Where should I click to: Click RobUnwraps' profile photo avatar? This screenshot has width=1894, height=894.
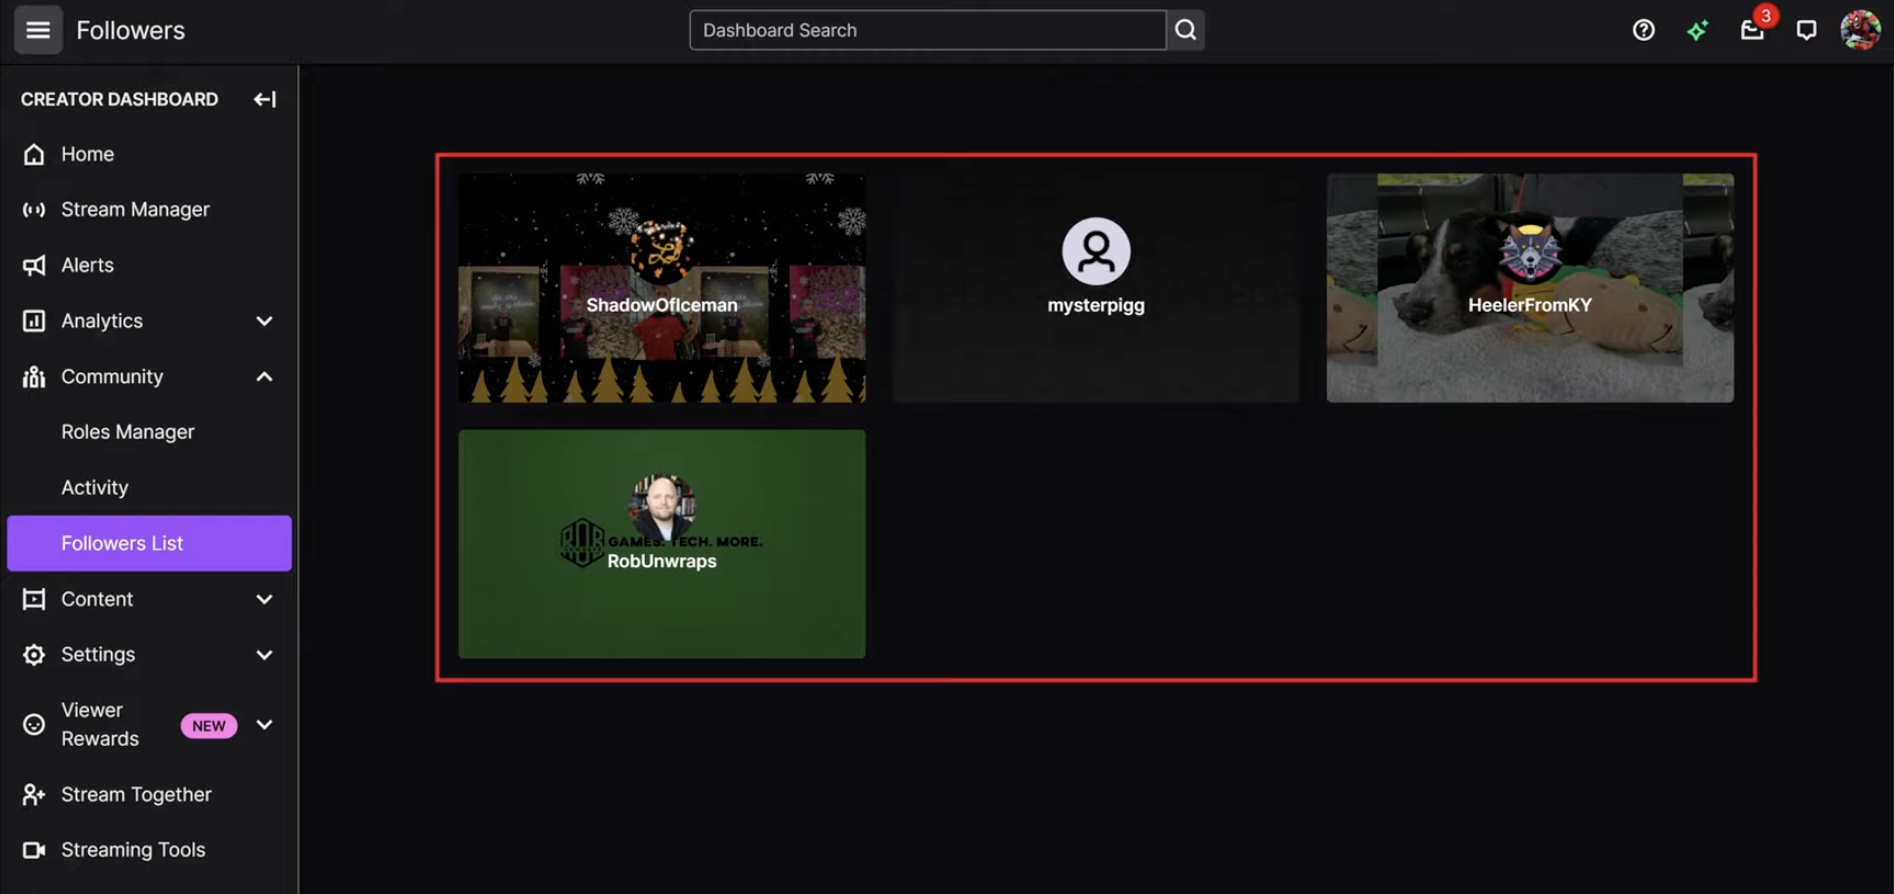[x=661, y=507]
